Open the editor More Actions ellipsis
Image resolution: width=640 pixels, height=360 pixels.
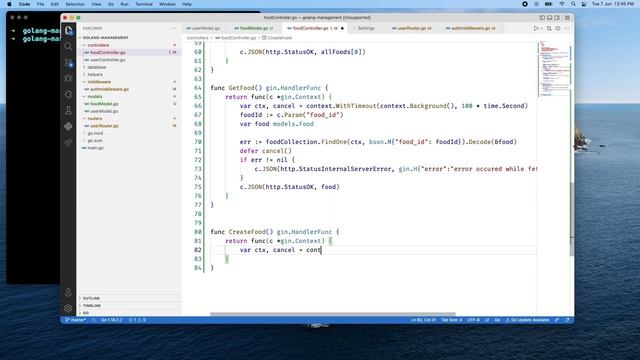[567, 28]
